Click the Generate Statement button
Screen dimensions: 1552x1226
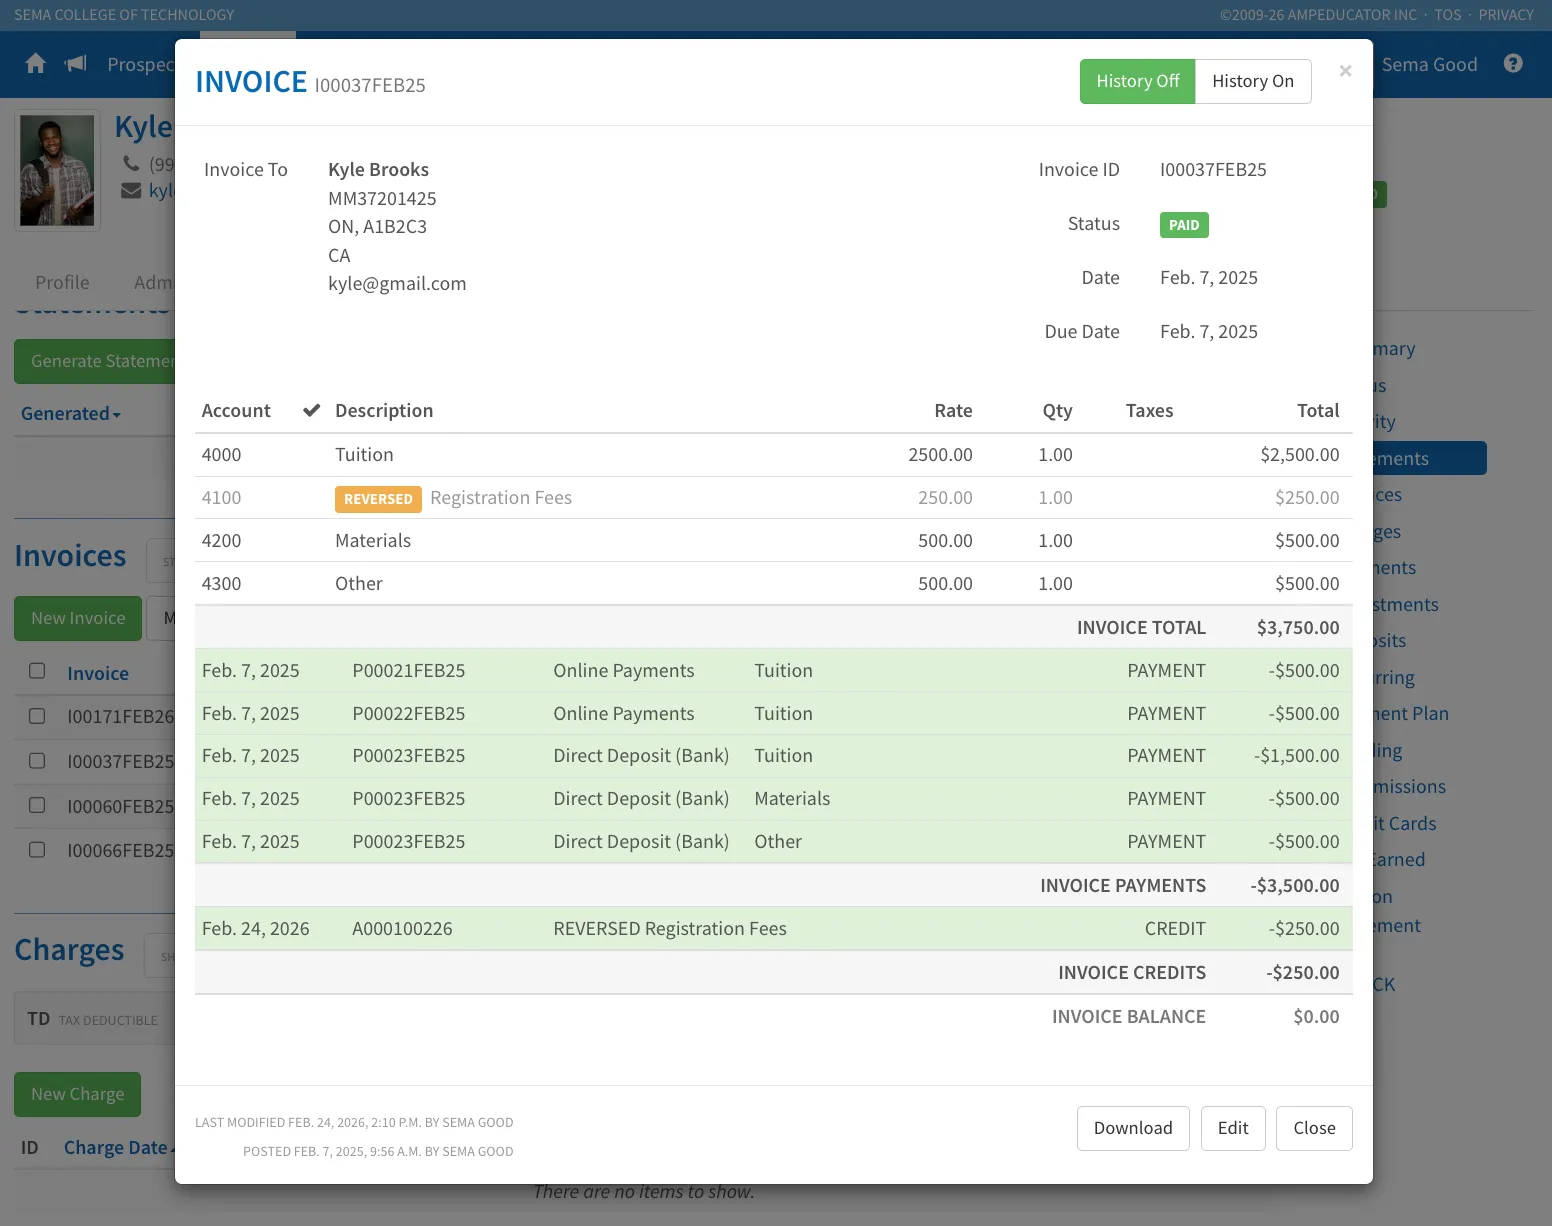(x=95, y=361)
